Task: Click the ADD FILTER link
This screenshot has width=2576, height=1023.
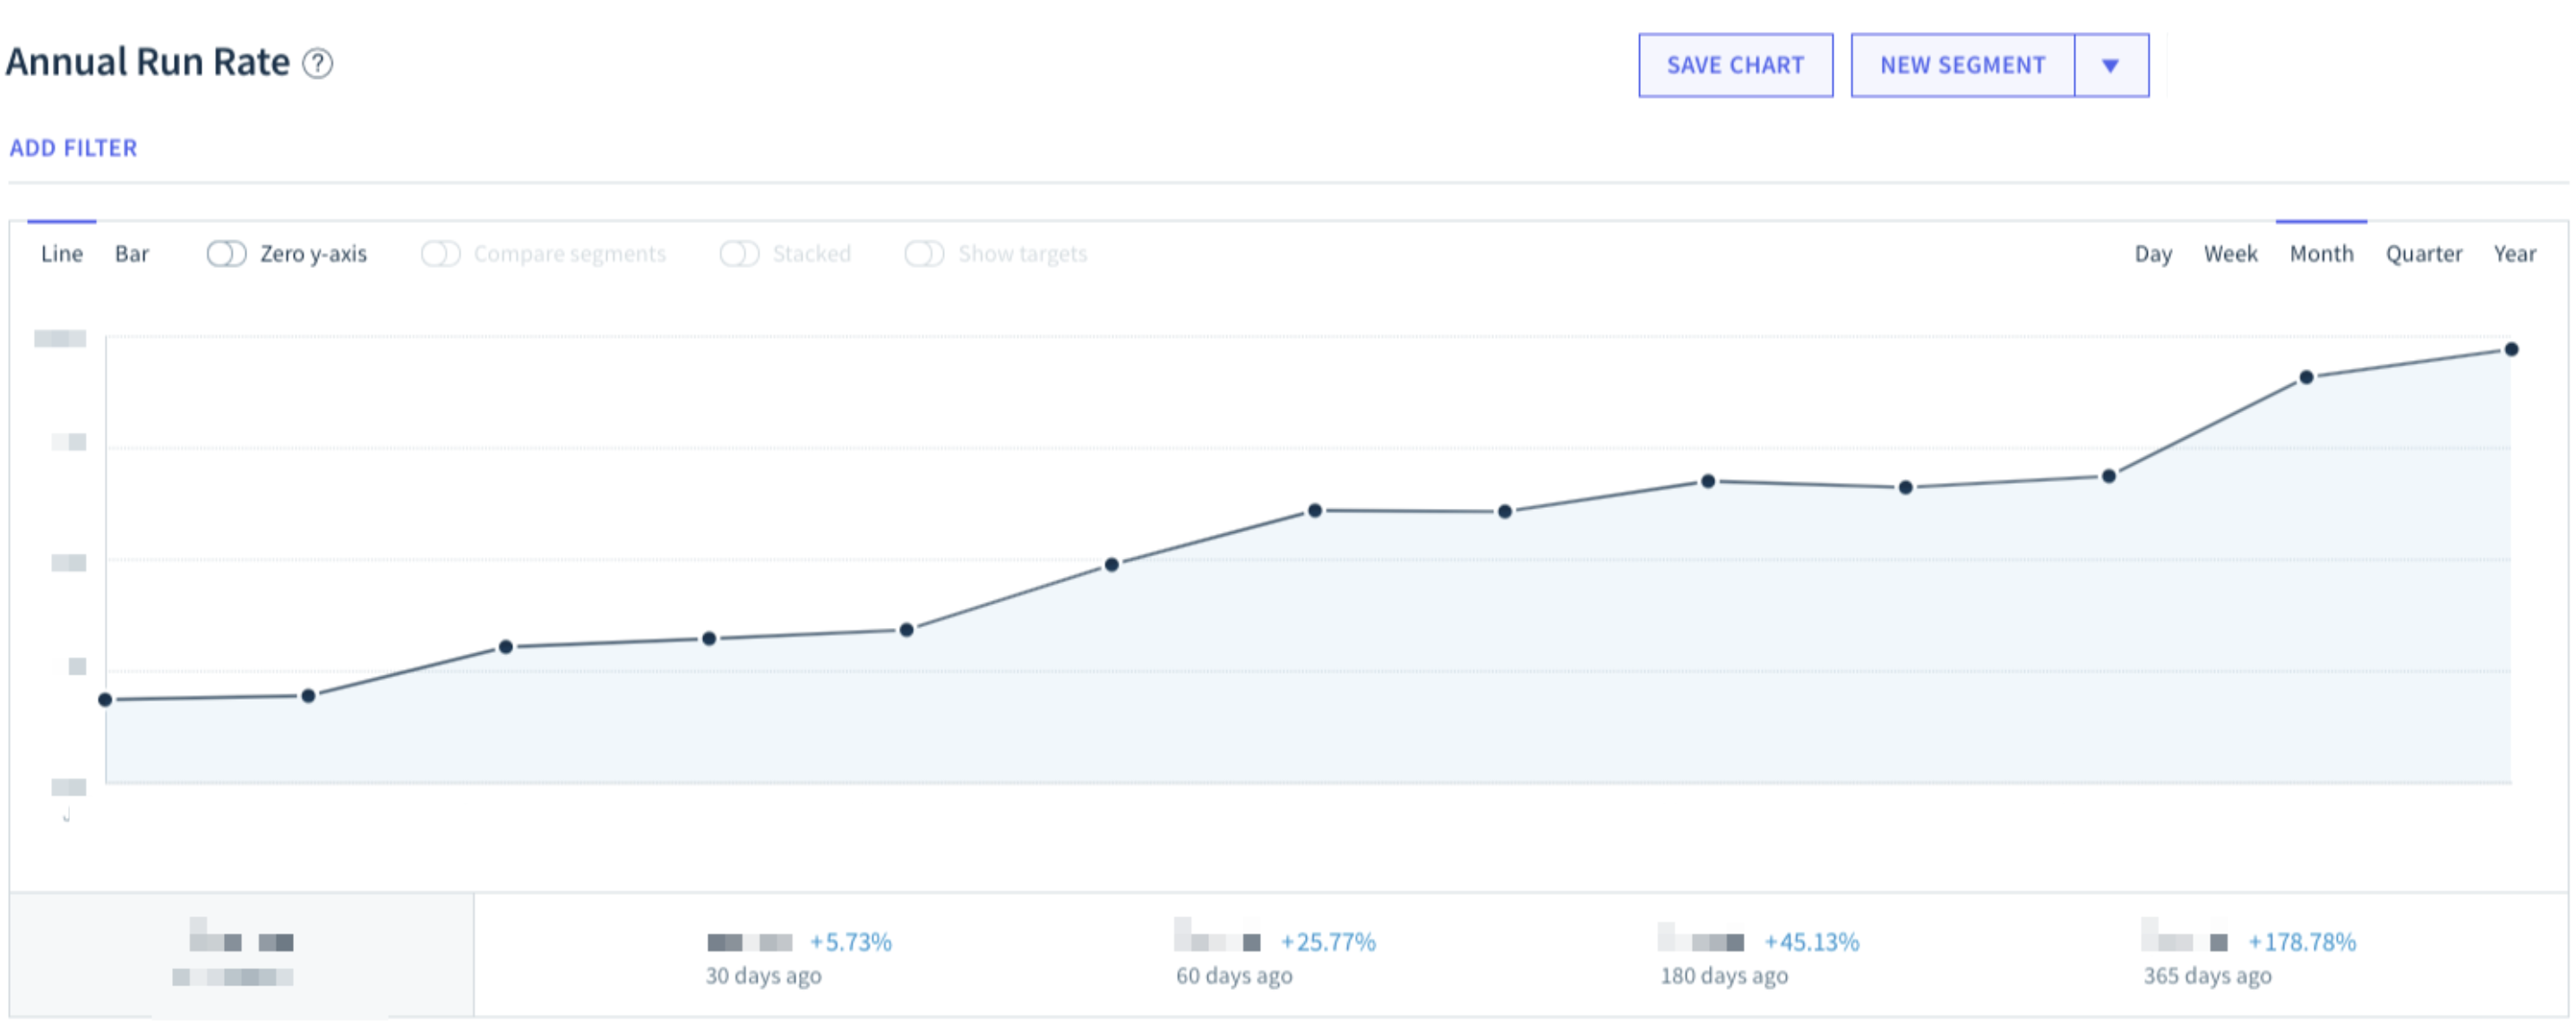Action: click(x=73, y=148)
